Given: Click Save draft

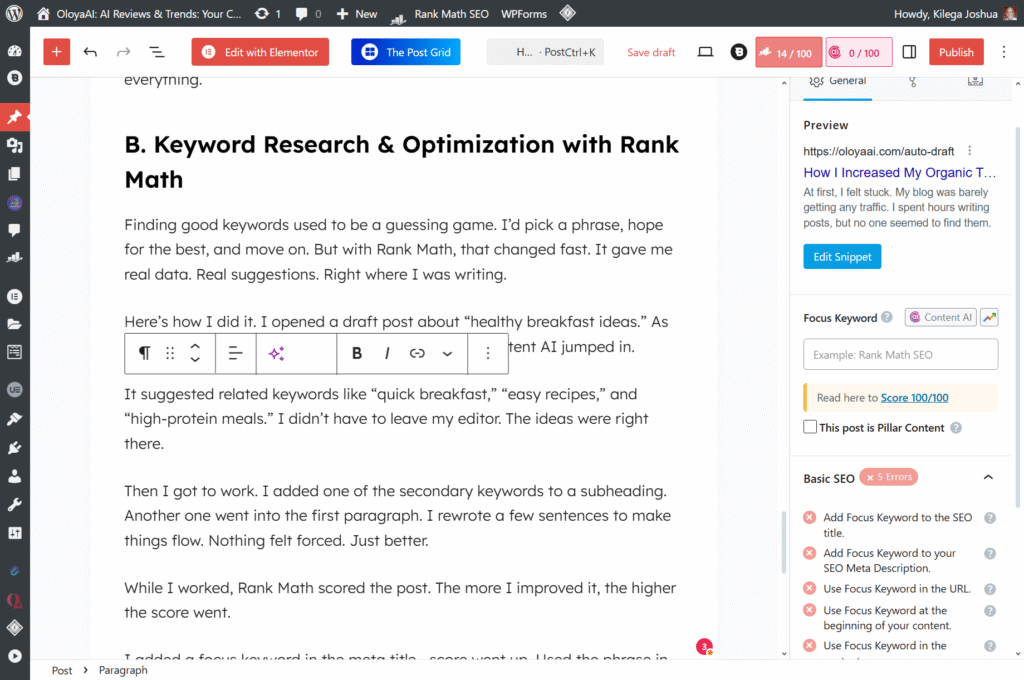Looking at the screenshot, I should pyautogui.click(x=651, y=52).
